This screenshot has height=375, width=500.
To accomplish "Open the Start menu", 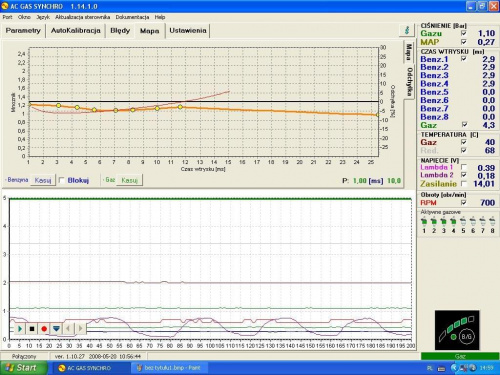I will click(x=23, y=368).
